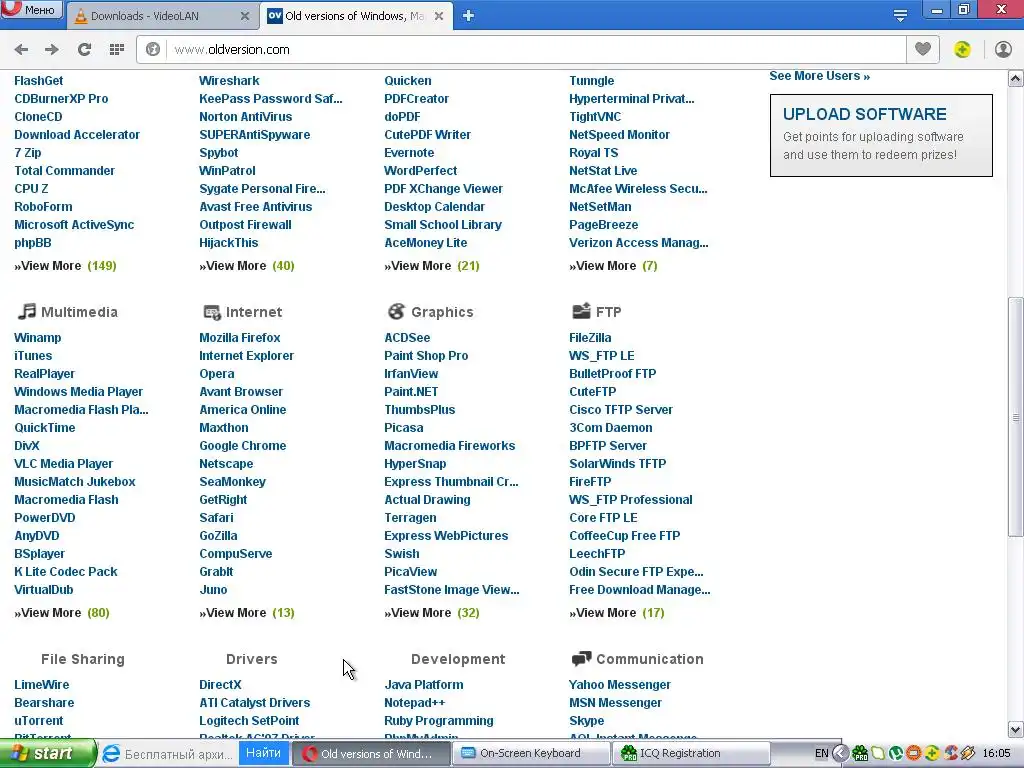The image size is (1024, 768).
Task: Open the VLC Media Player link
Action: click(x=63, y=464)
